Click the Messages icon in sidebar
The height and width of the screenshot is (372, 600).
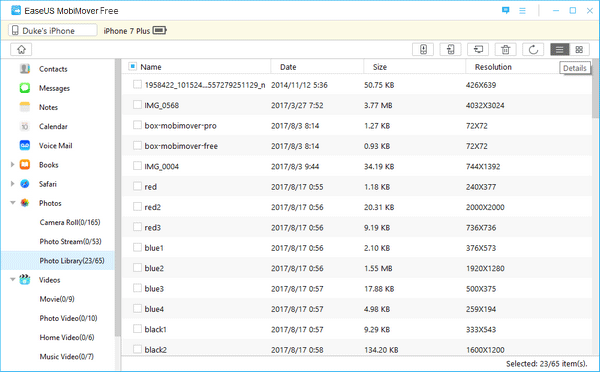coord(25,88)
